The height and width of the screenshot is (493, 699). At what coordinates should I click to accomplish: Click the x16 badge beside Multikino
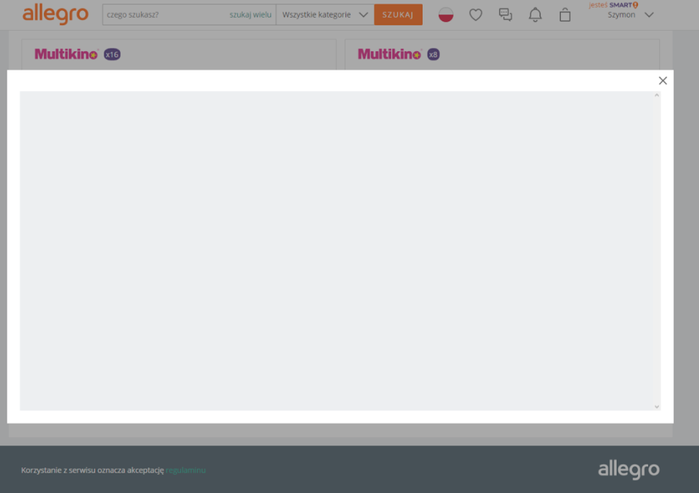[112, 54]
